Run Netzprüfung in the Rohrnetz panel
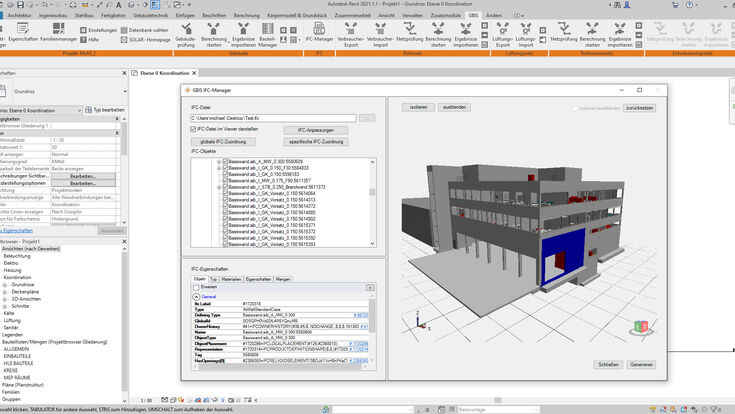This screenshot has height=414, width=735. coord(410,33)
